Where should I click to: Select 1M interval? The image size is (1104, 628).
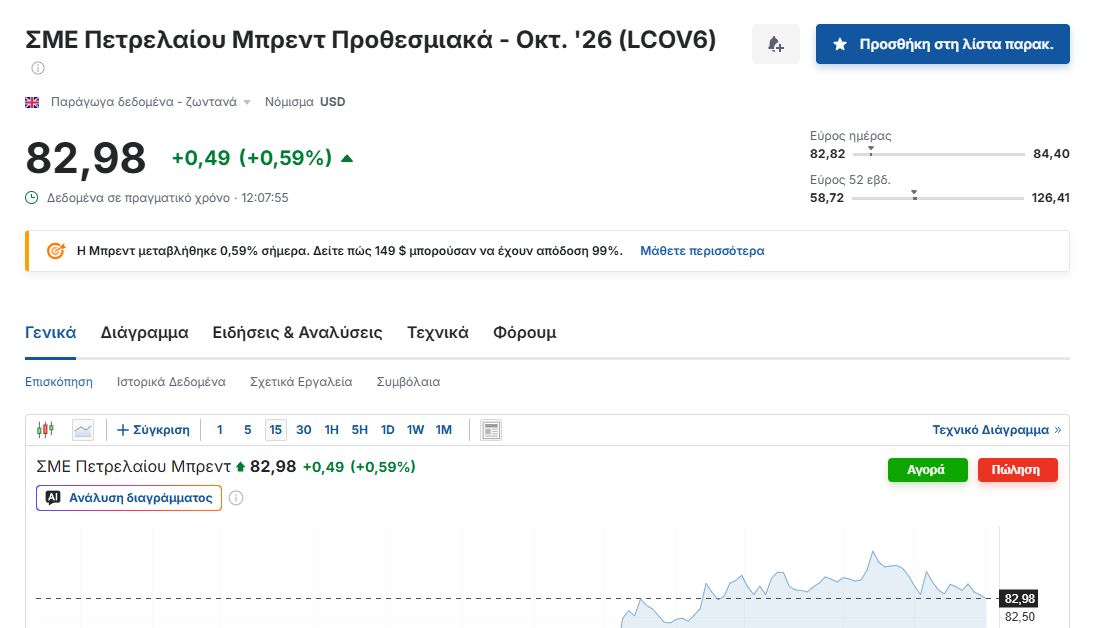pyautogui.click(x=444, y=429)
